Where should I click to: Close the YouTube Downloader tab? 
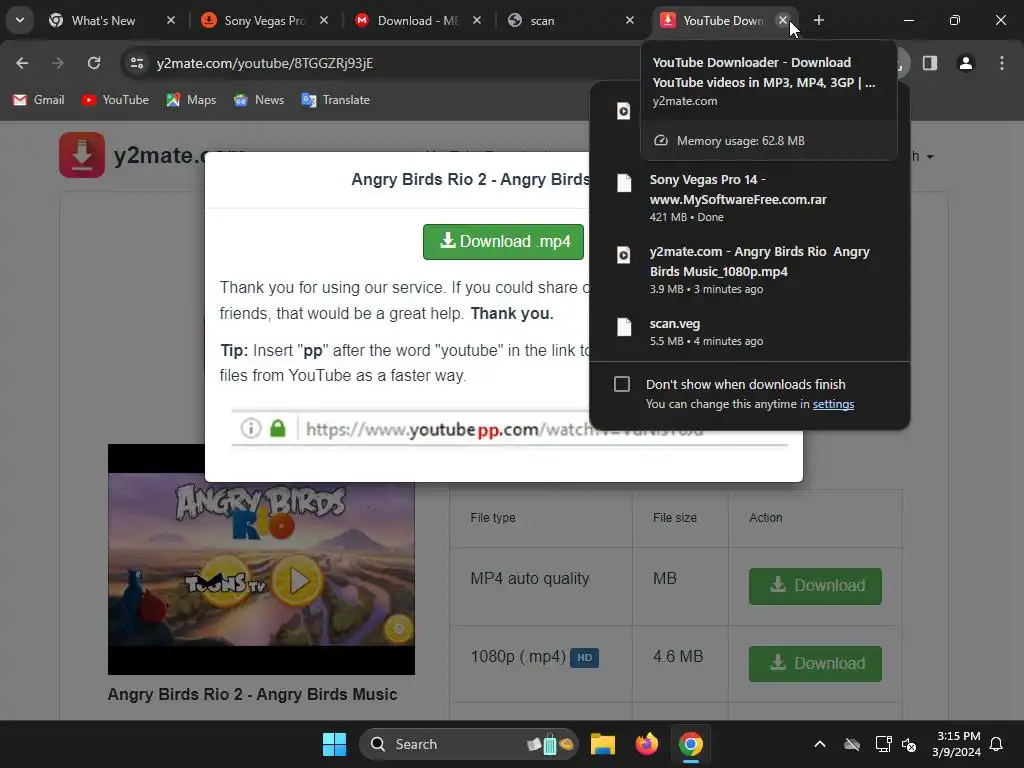point(782,20)
